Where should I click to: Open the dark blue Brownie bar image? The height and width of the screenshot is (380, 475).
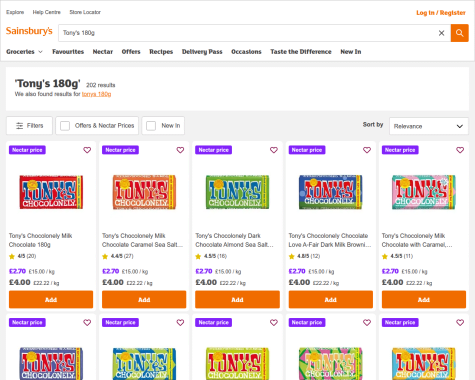coord(331,192)
